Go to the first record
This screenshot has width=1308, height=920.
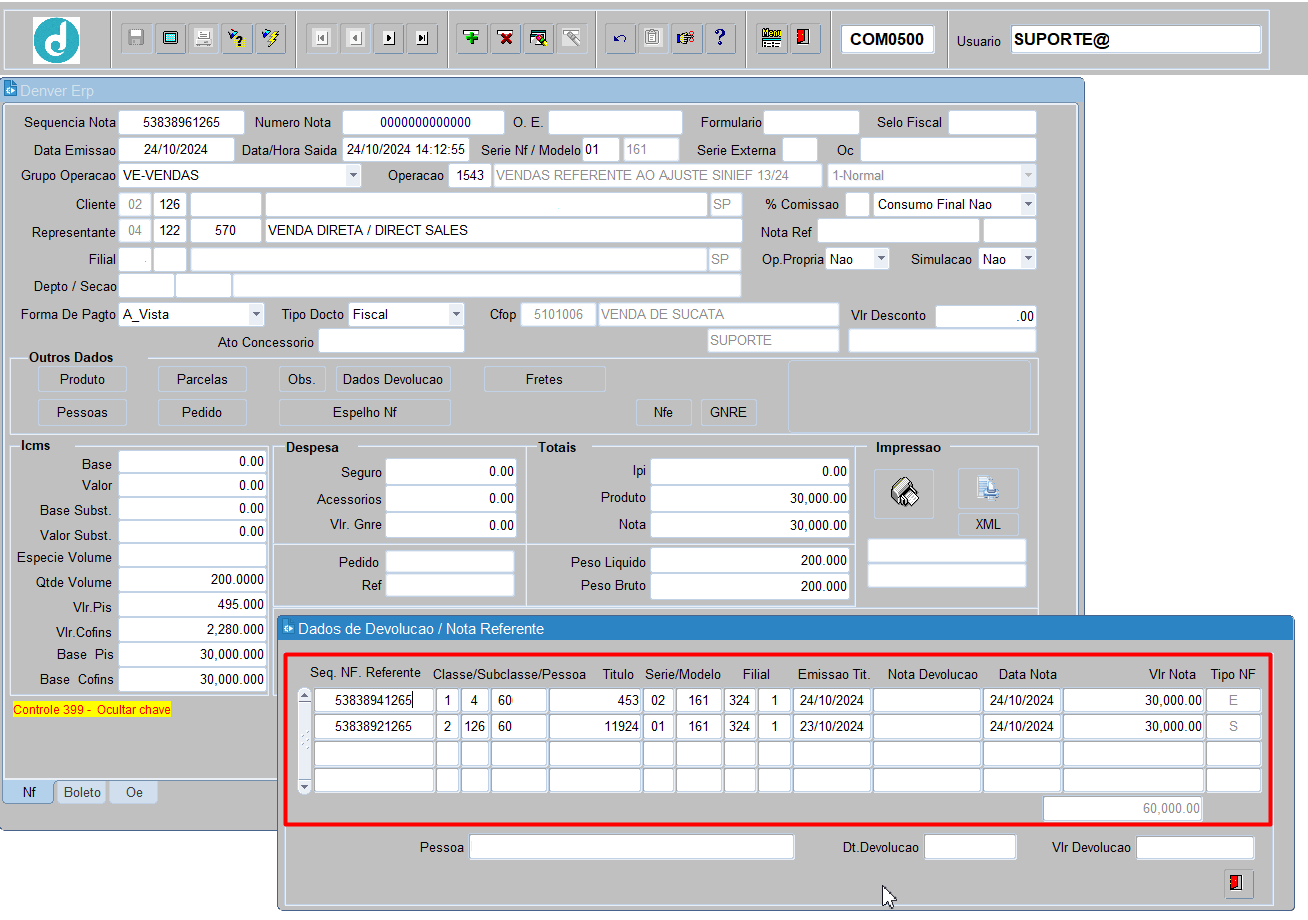tap(321, 39)
